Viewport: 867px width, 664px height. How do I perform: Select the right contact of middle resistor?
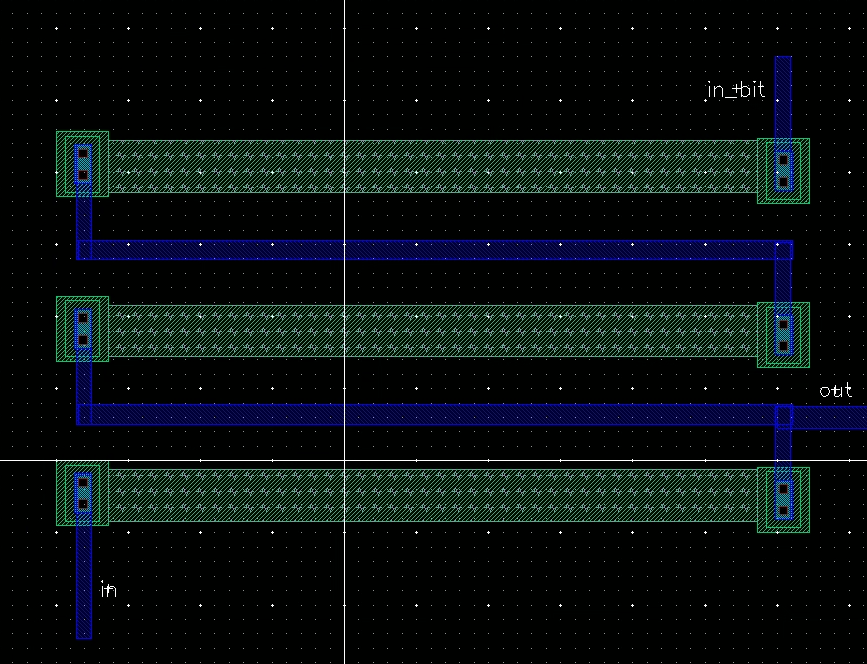[783, 335]
